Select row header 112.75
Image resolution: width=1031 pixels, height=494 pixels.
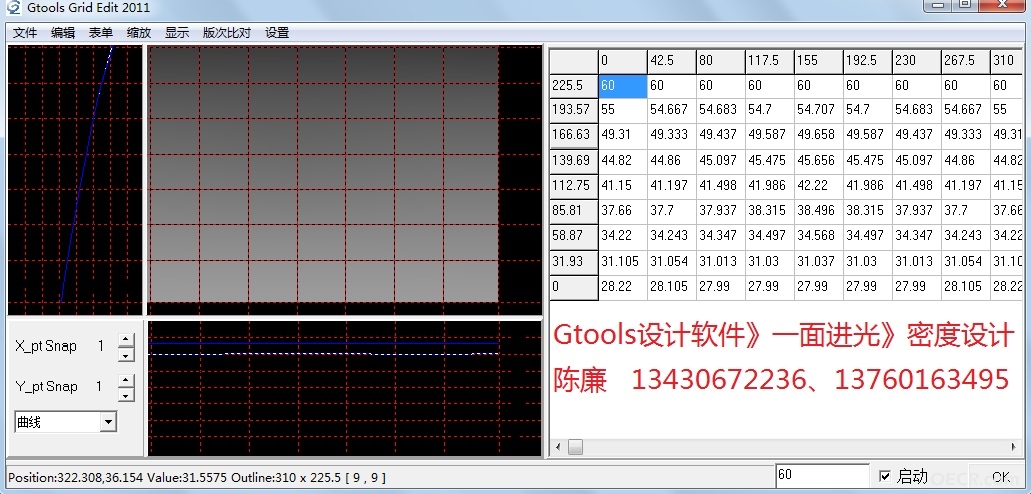[574, 186]
